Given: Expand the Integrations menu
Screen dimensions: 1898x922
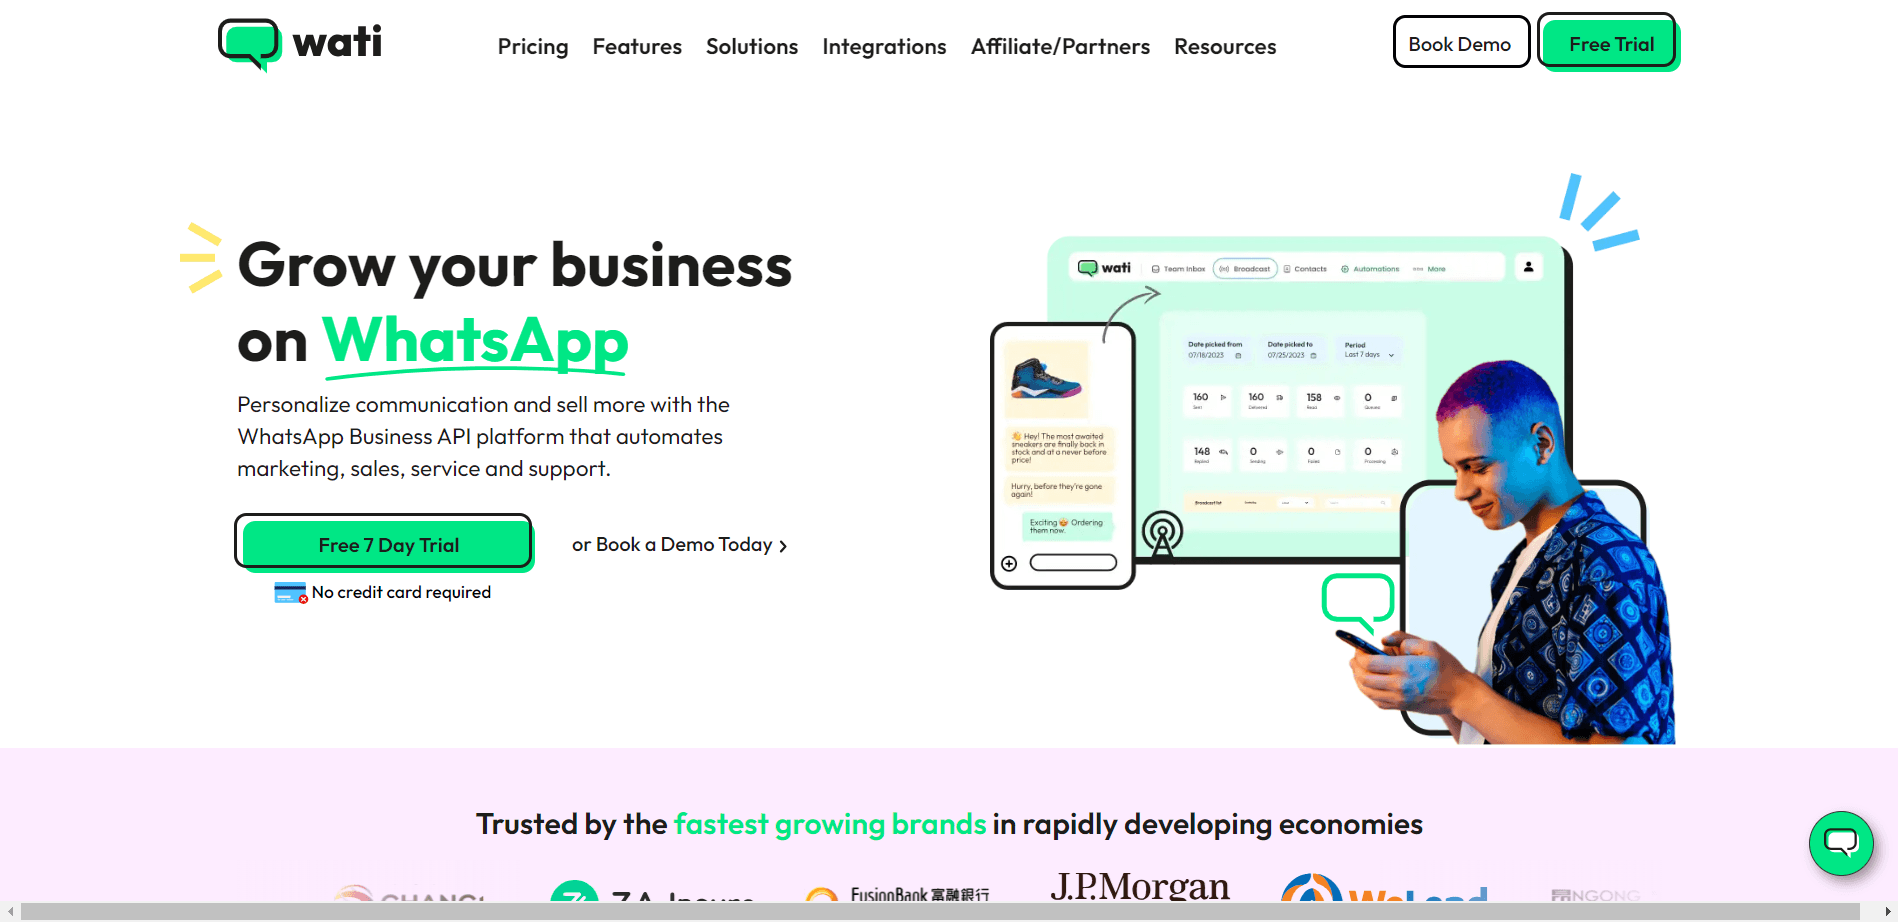Looking at the screenshot, I should click(884, 47).
